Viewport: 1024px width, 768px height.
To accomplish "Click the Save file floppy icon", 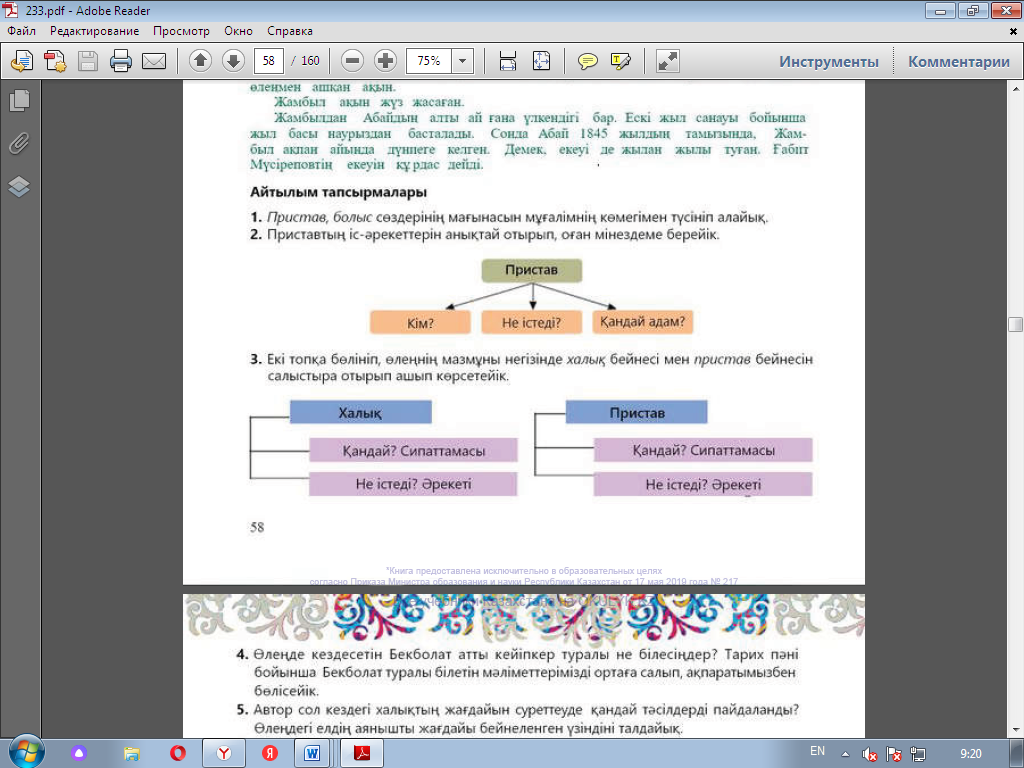I will [88, 61].
